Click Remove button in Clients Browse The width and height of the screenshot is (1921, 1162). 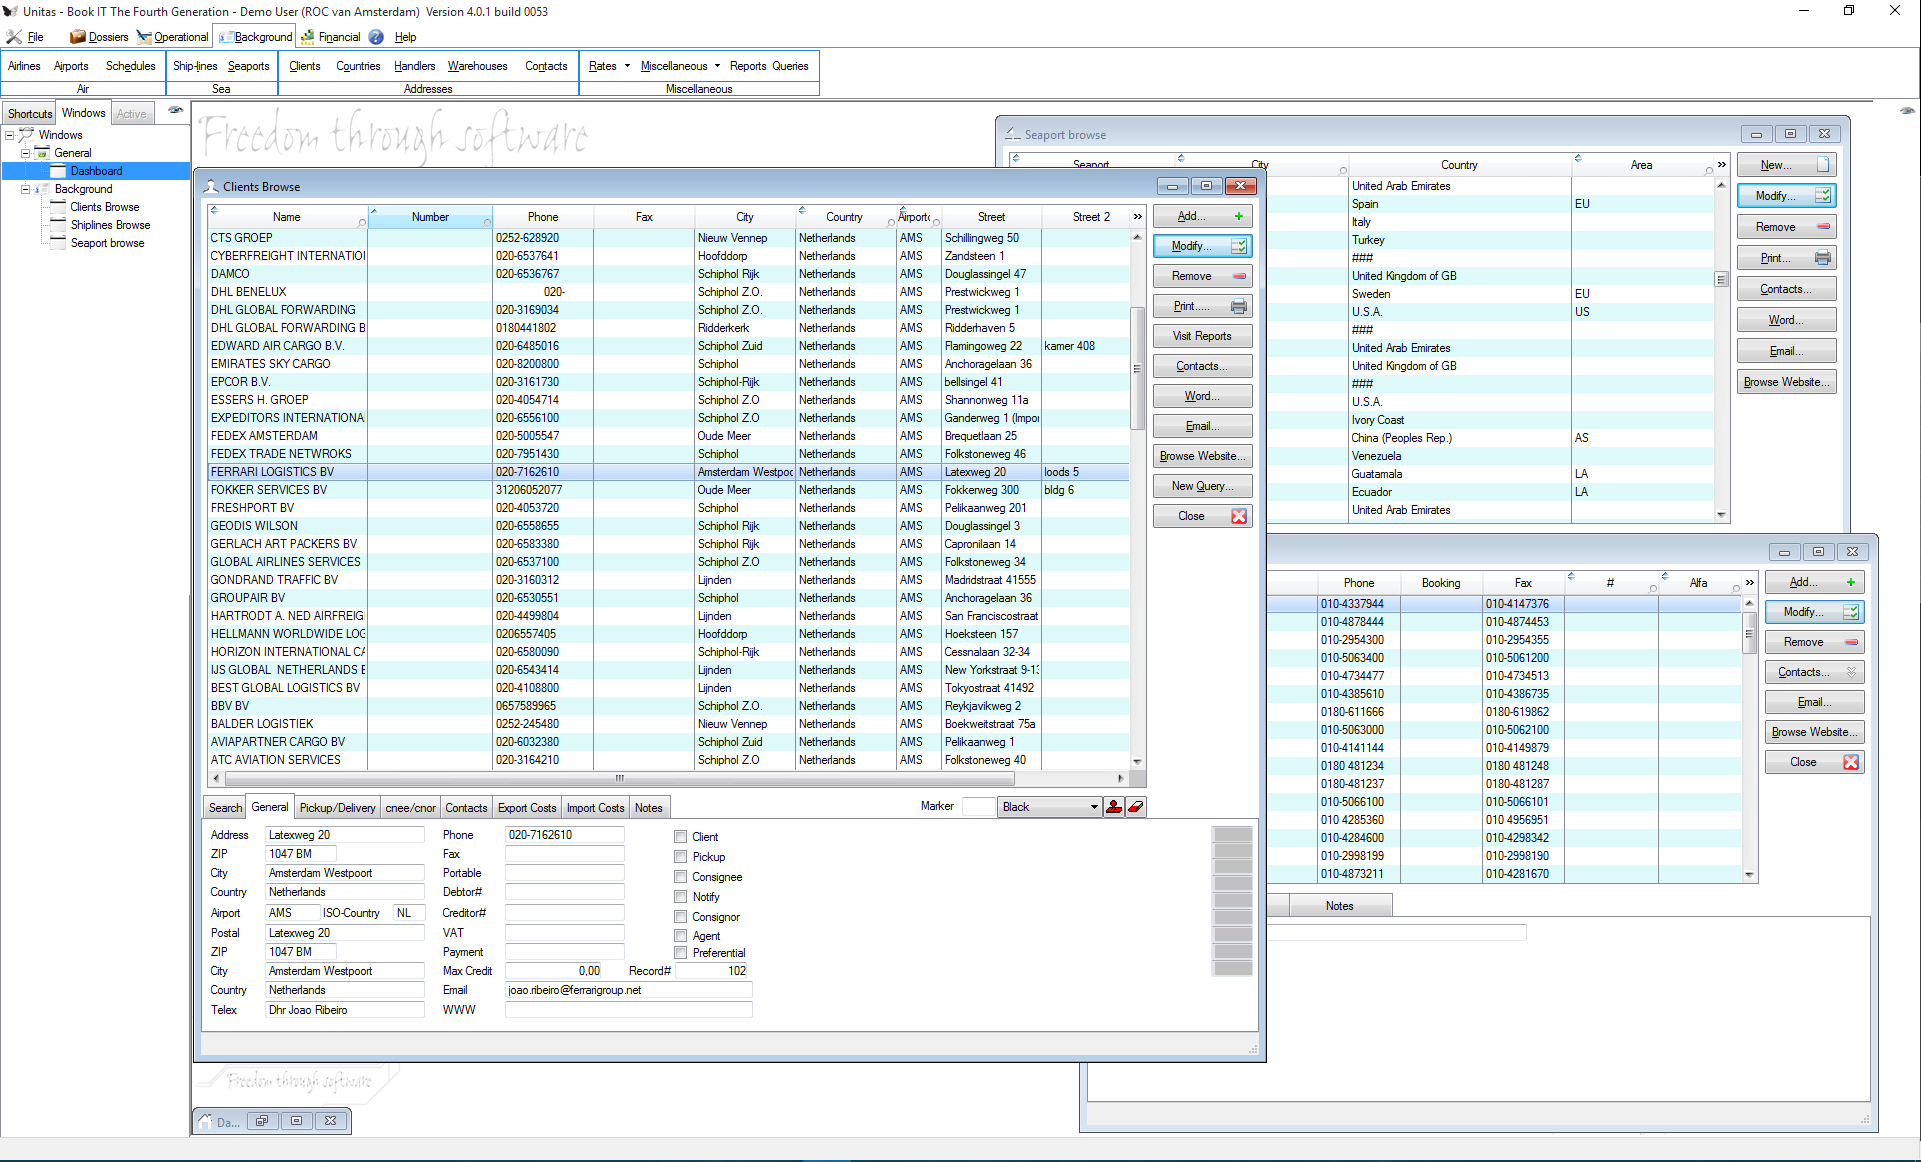click(1202, 276)
